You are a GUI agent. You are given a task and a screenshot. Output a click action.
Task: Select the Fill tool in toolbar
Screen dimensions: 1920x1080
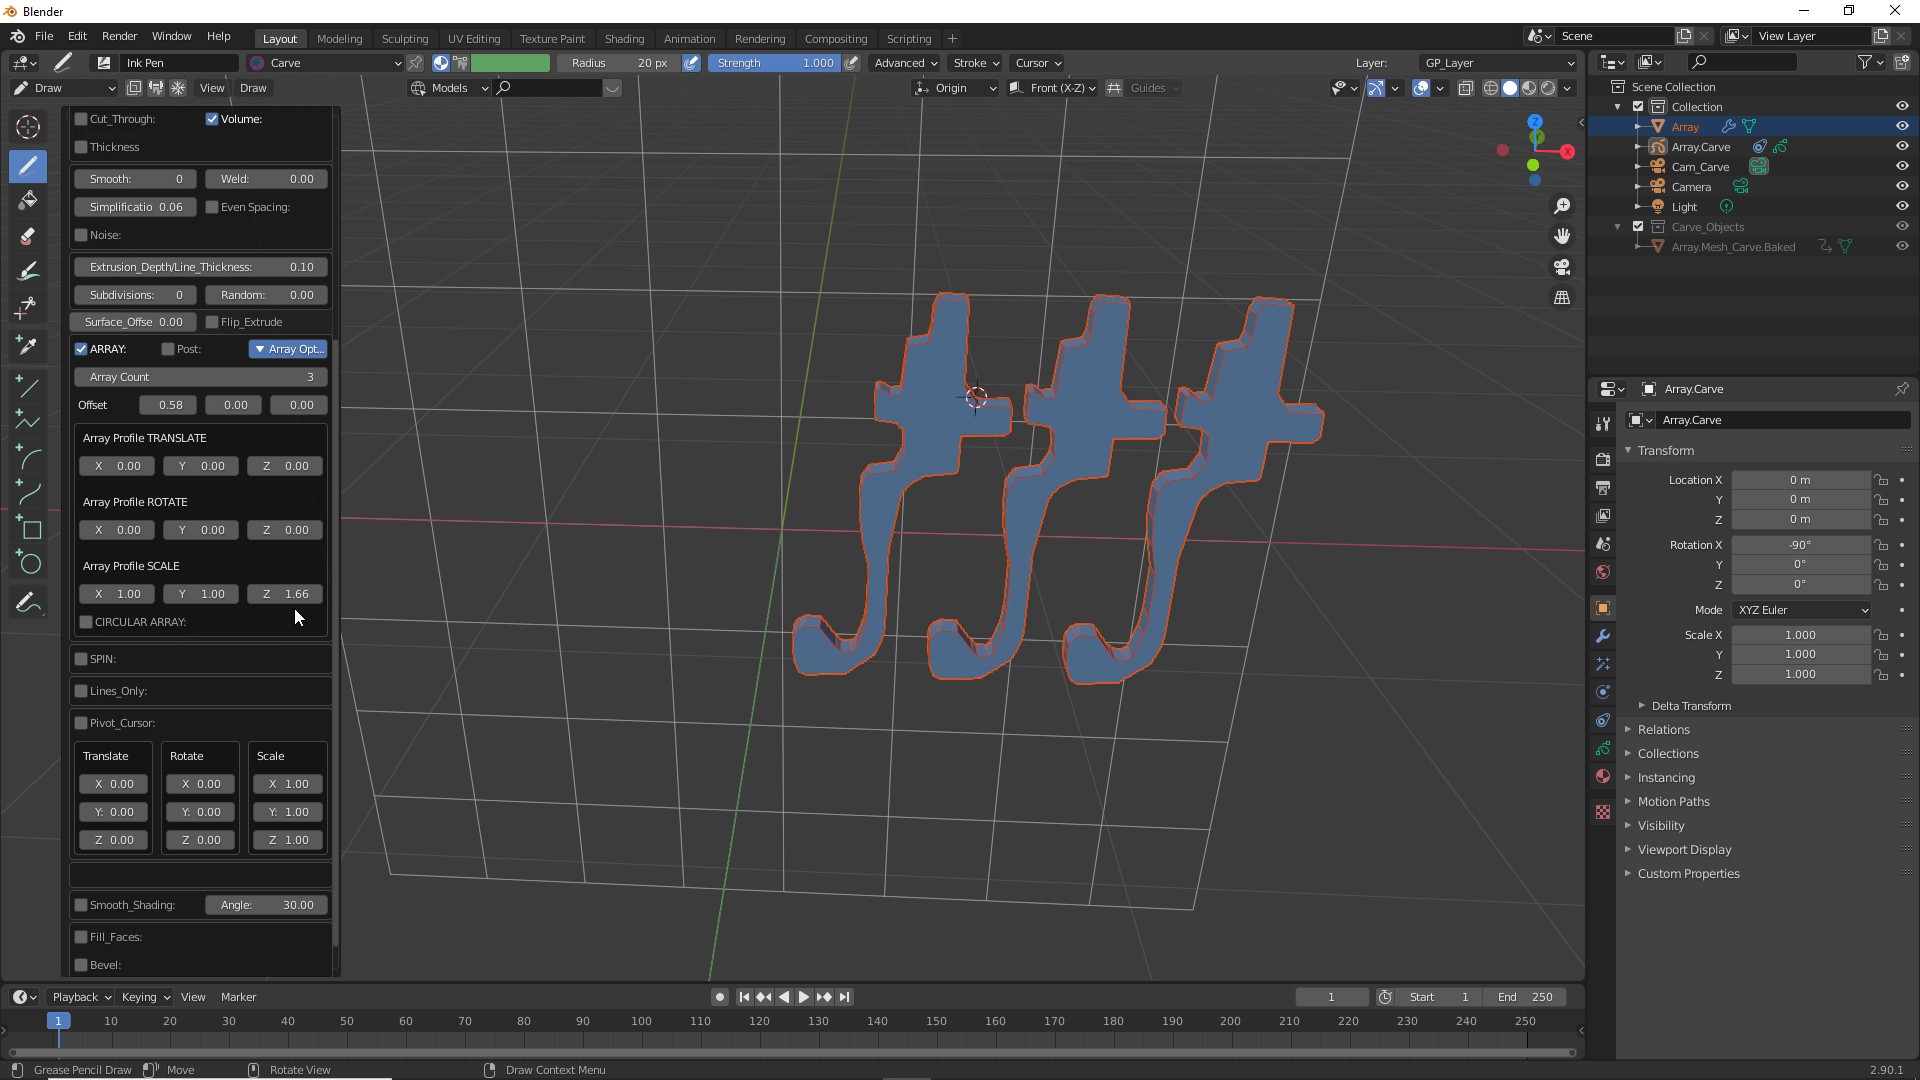[28, 200]
